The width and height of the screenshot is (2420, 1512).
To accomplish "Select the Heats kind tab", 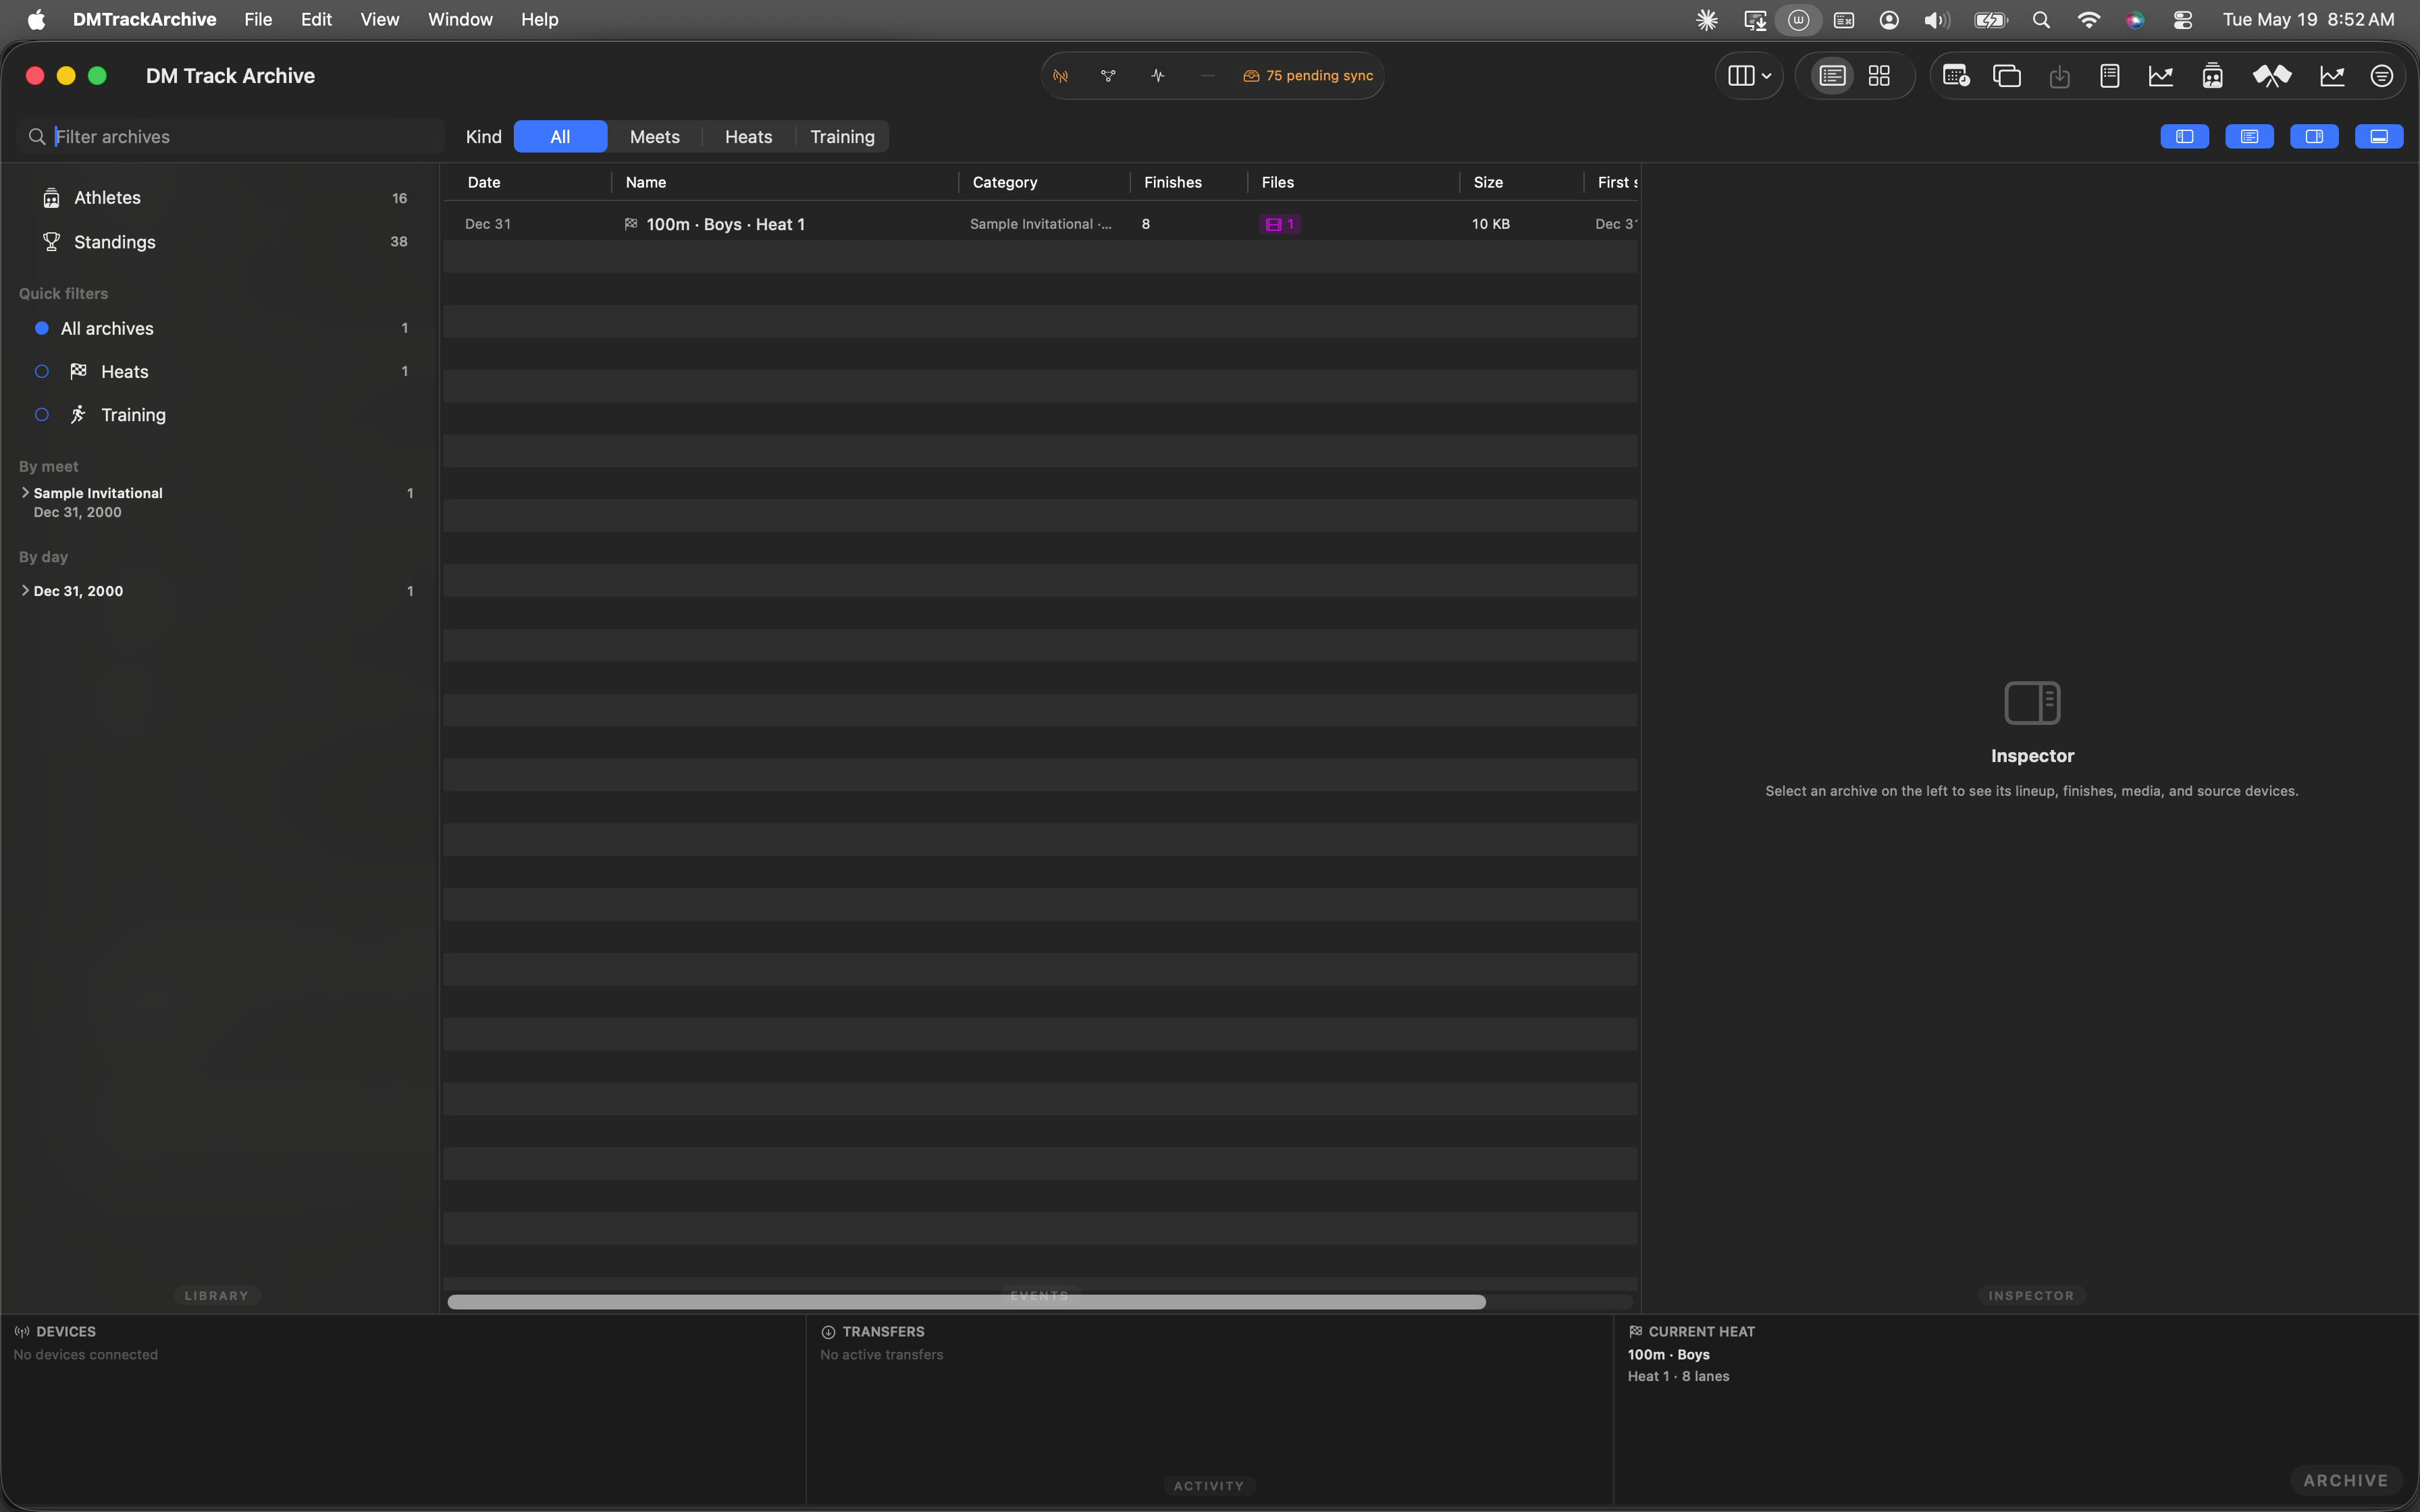I will click(748, 137).
